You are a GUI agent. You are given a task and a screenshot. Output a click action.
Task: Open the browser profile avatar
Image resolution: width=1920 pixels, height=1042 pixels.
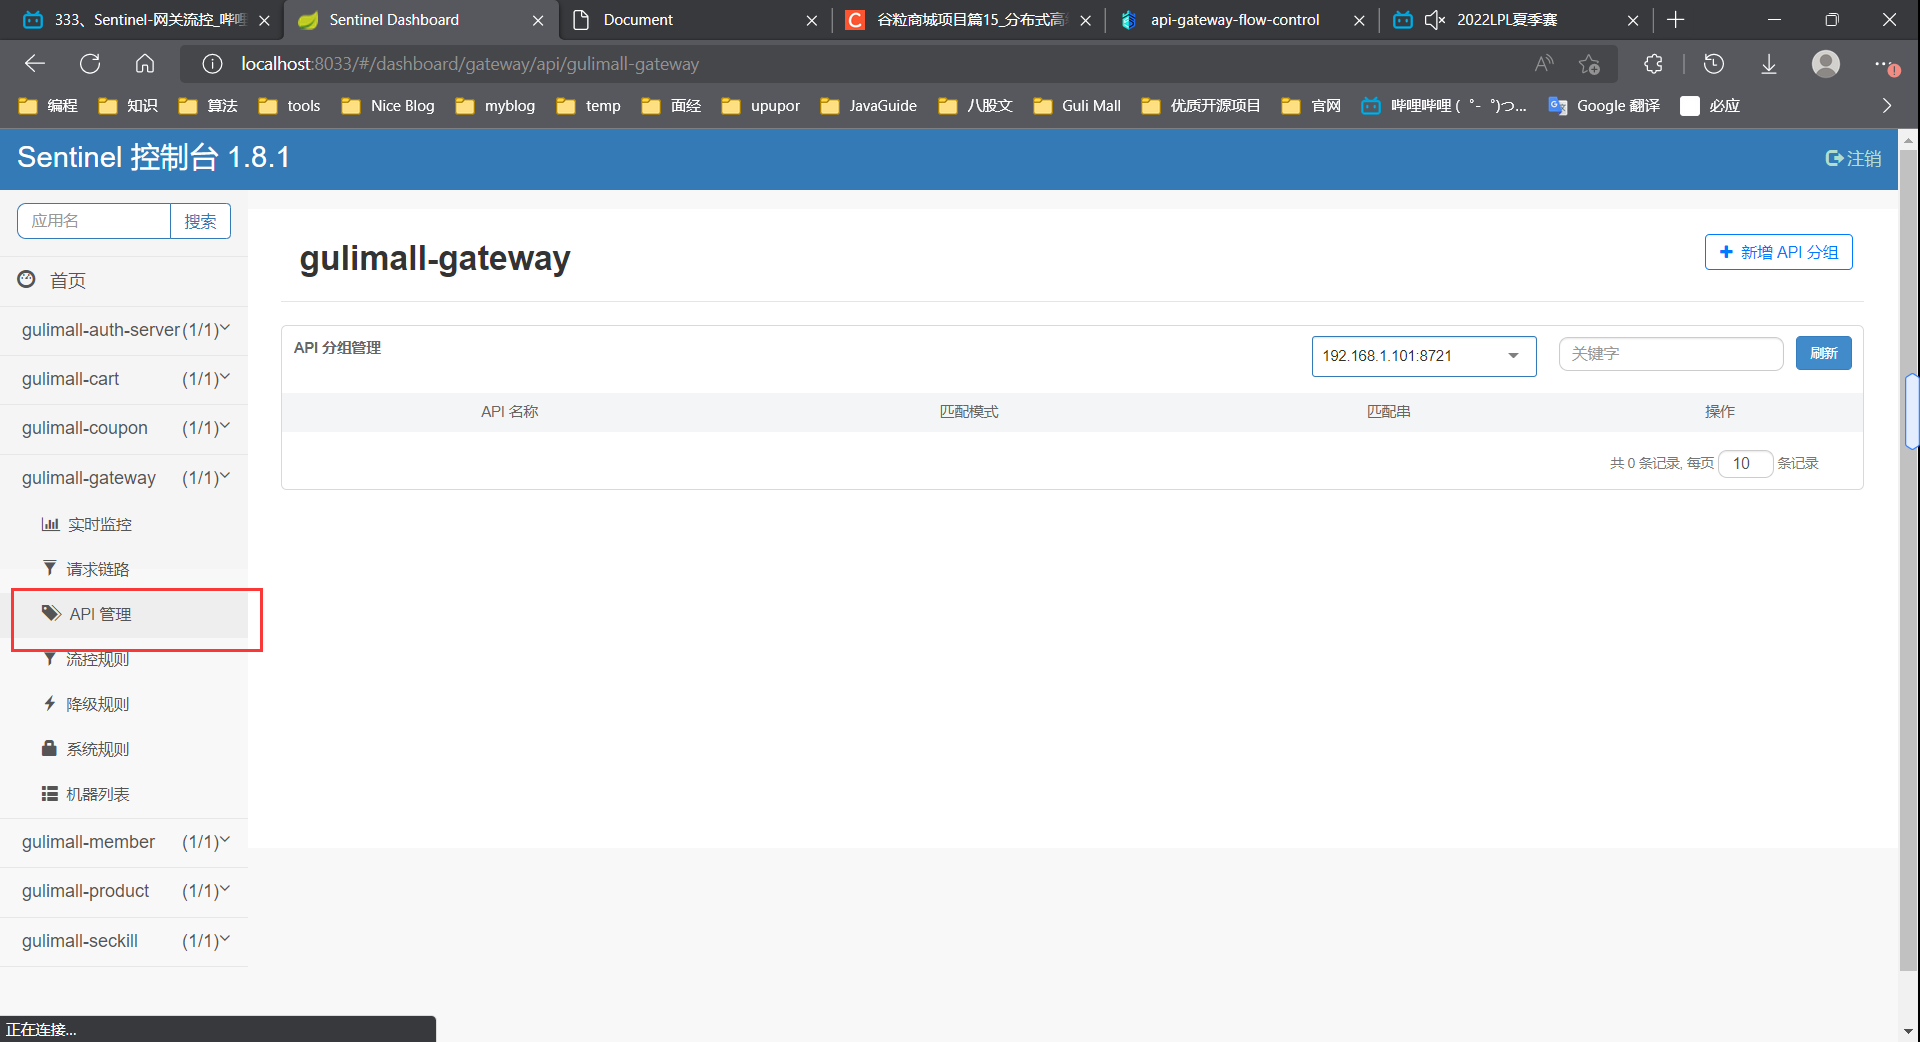tap(1826, 64)
